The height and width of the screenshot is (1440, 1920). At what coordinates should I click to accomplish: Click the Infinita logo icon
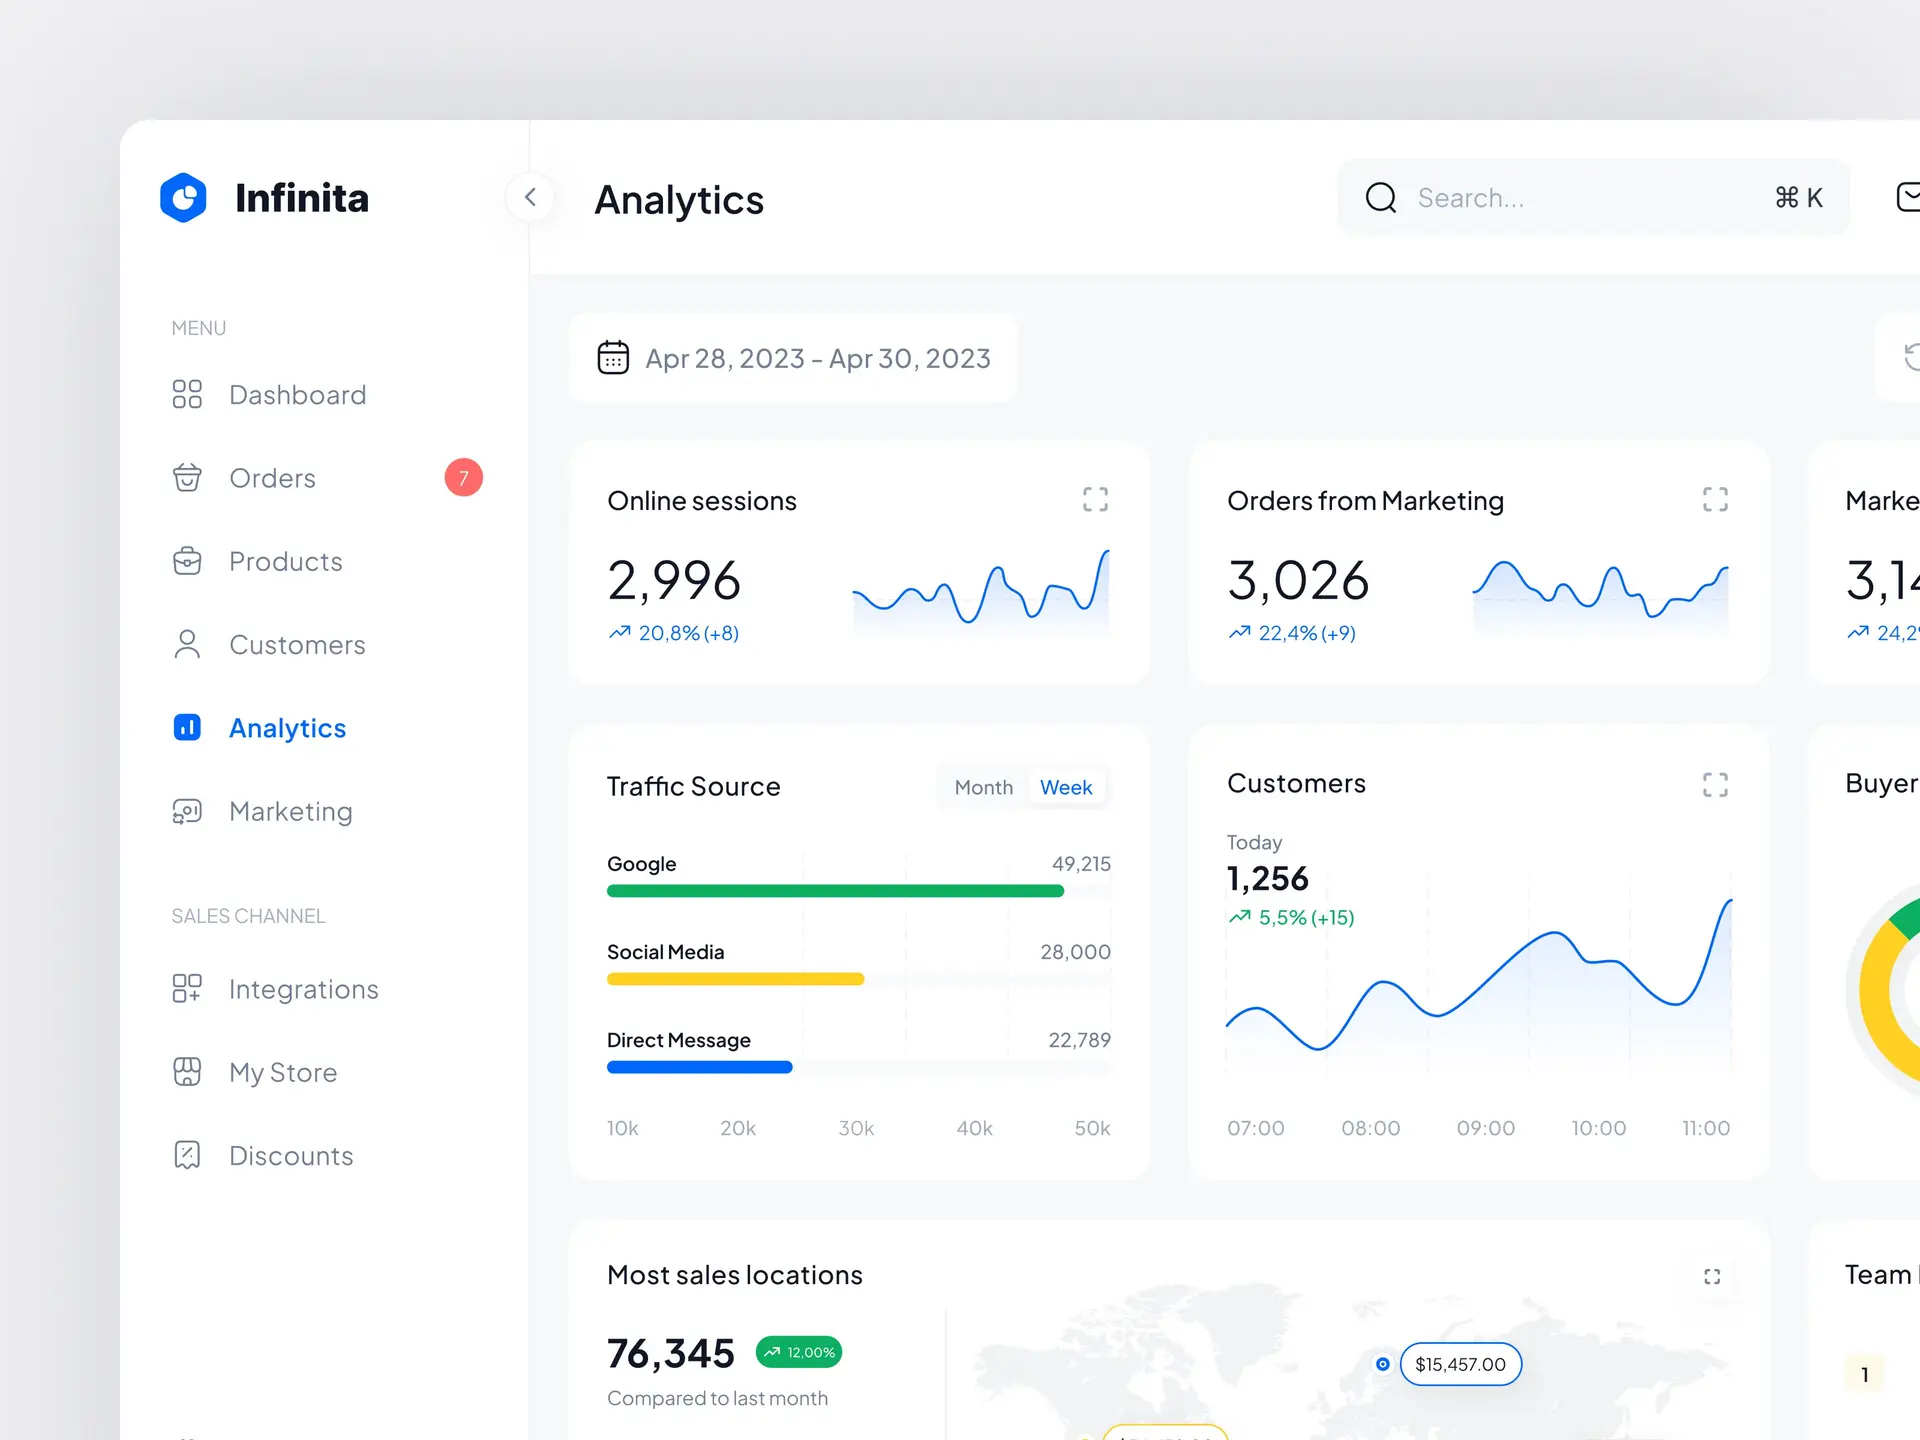183,198
